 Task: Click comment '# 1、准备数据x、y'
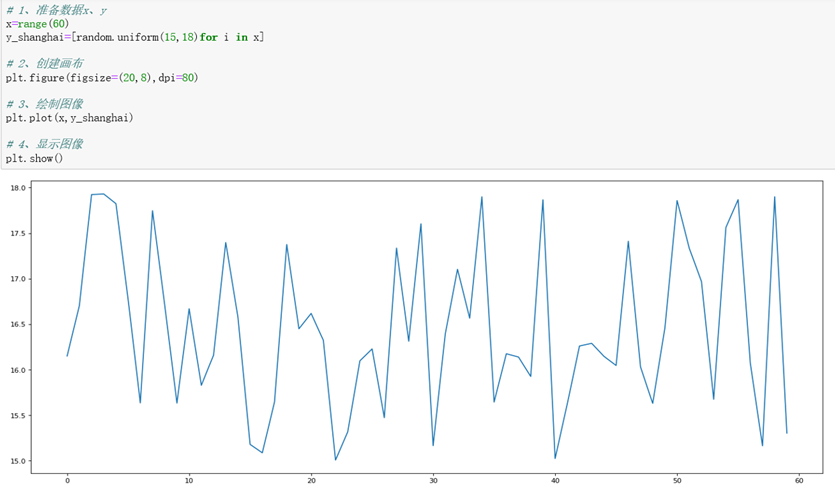56,10
